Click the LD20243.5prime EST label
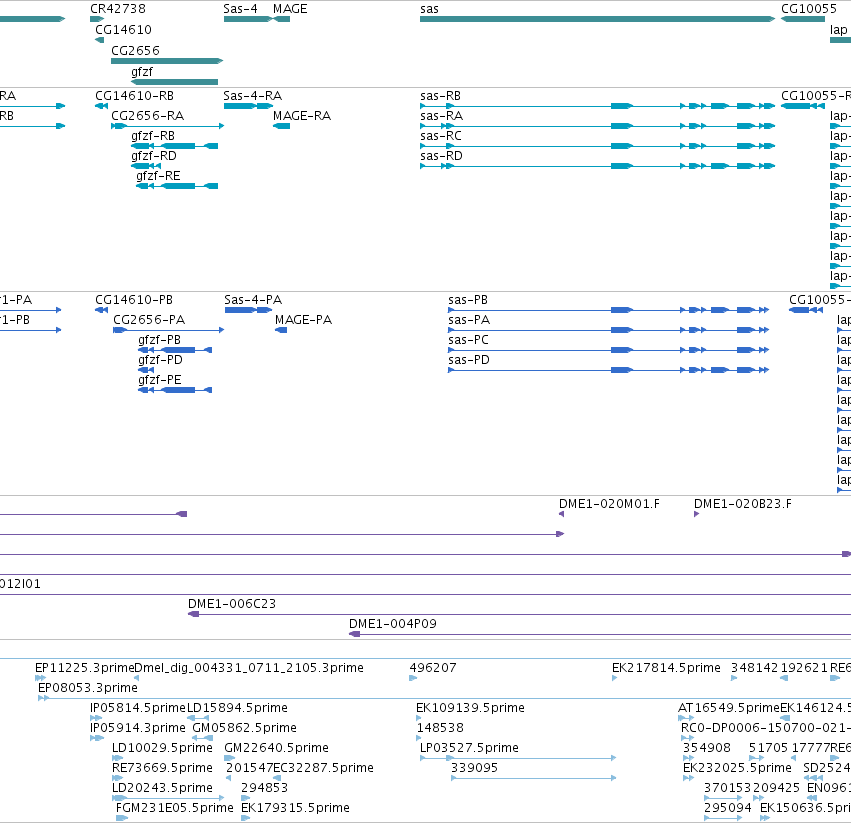Image resolution: width=851 pixels, height=823 pixels. [162, 788]
